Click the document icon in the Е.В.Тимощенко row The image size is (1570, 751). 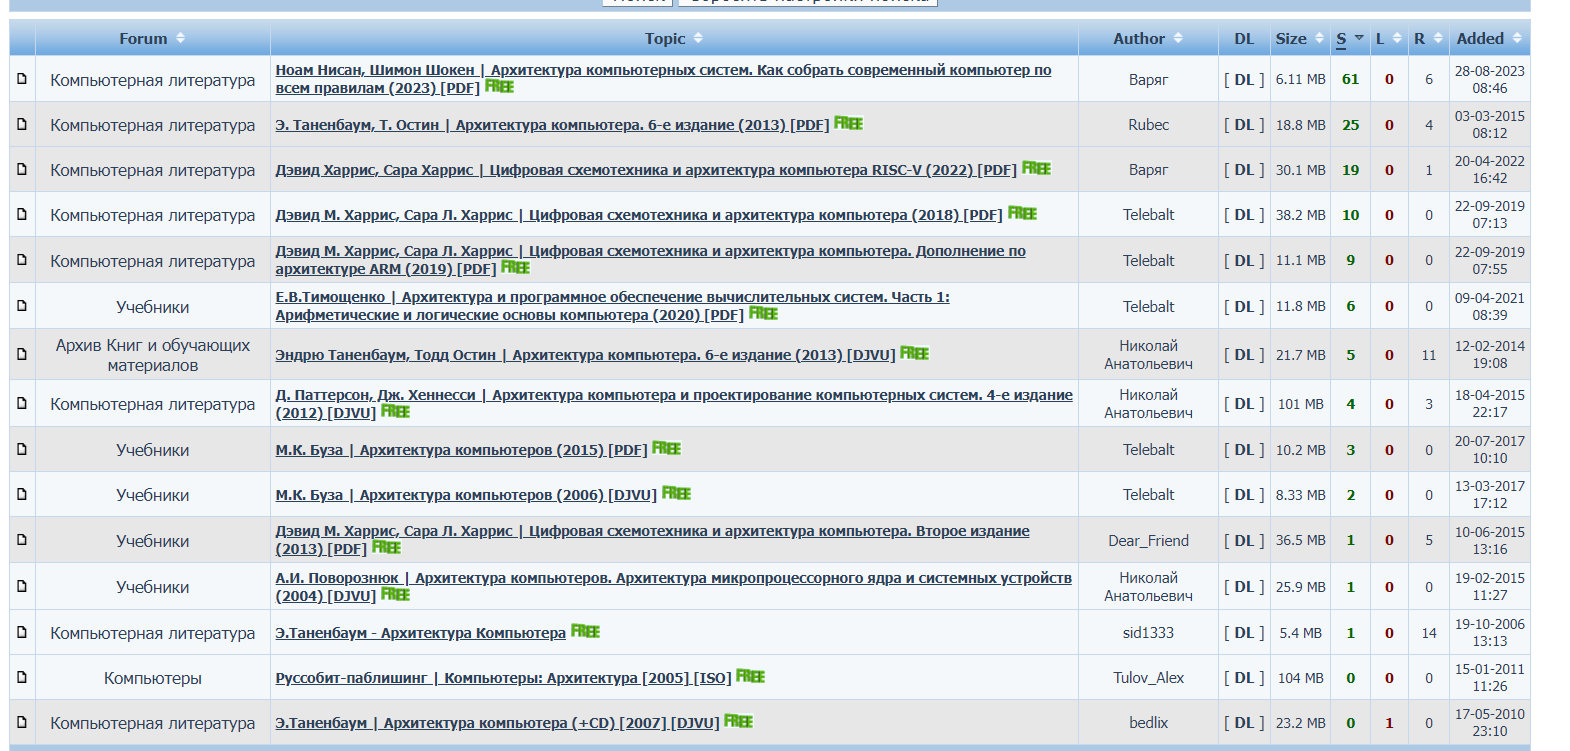22,306
